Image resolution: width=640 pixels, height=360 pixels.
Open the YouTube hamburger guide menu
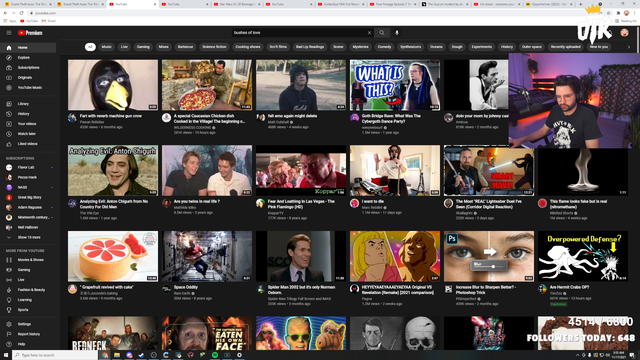click(x=9, y=33)
